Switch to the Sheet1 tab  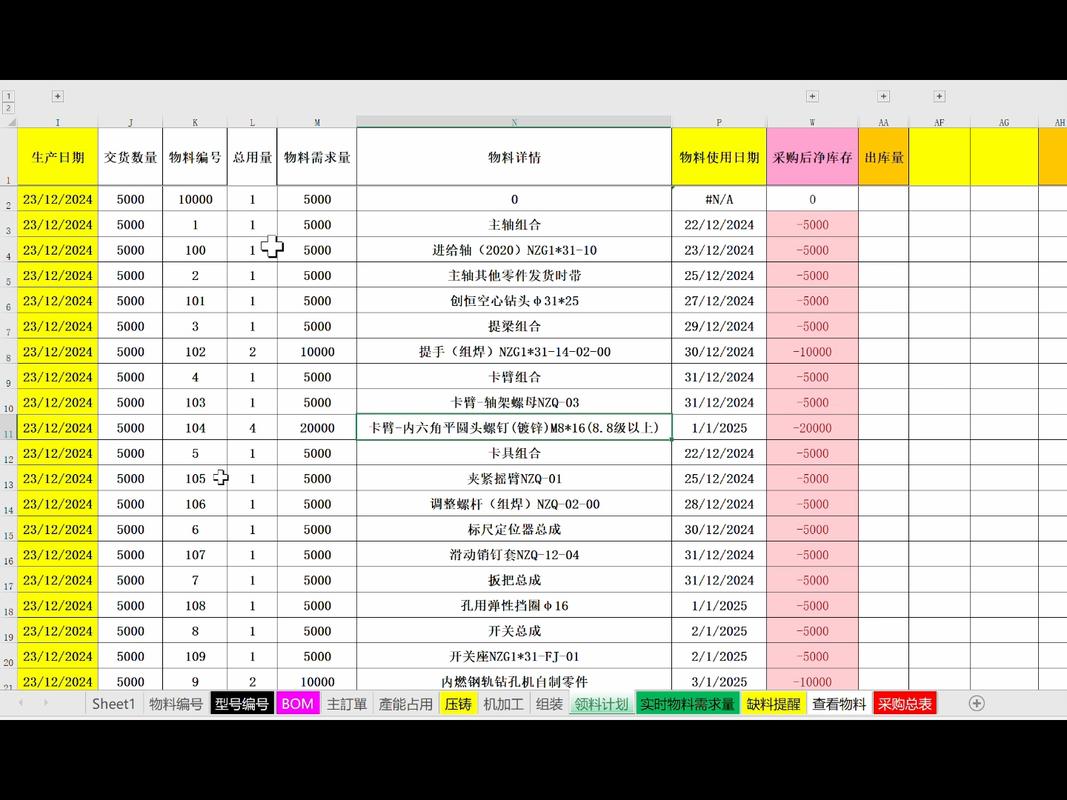(113, 704)
